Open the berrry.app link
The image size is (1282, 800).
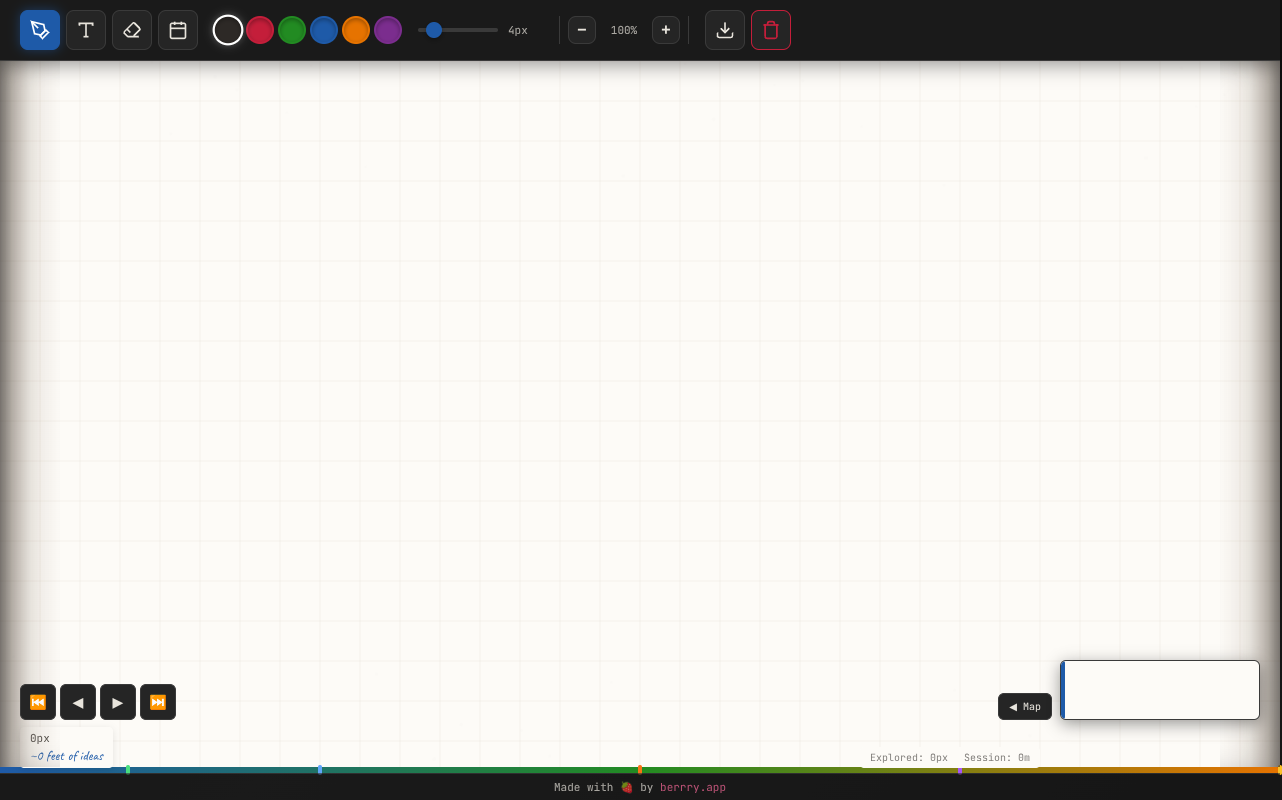[693, 787]
